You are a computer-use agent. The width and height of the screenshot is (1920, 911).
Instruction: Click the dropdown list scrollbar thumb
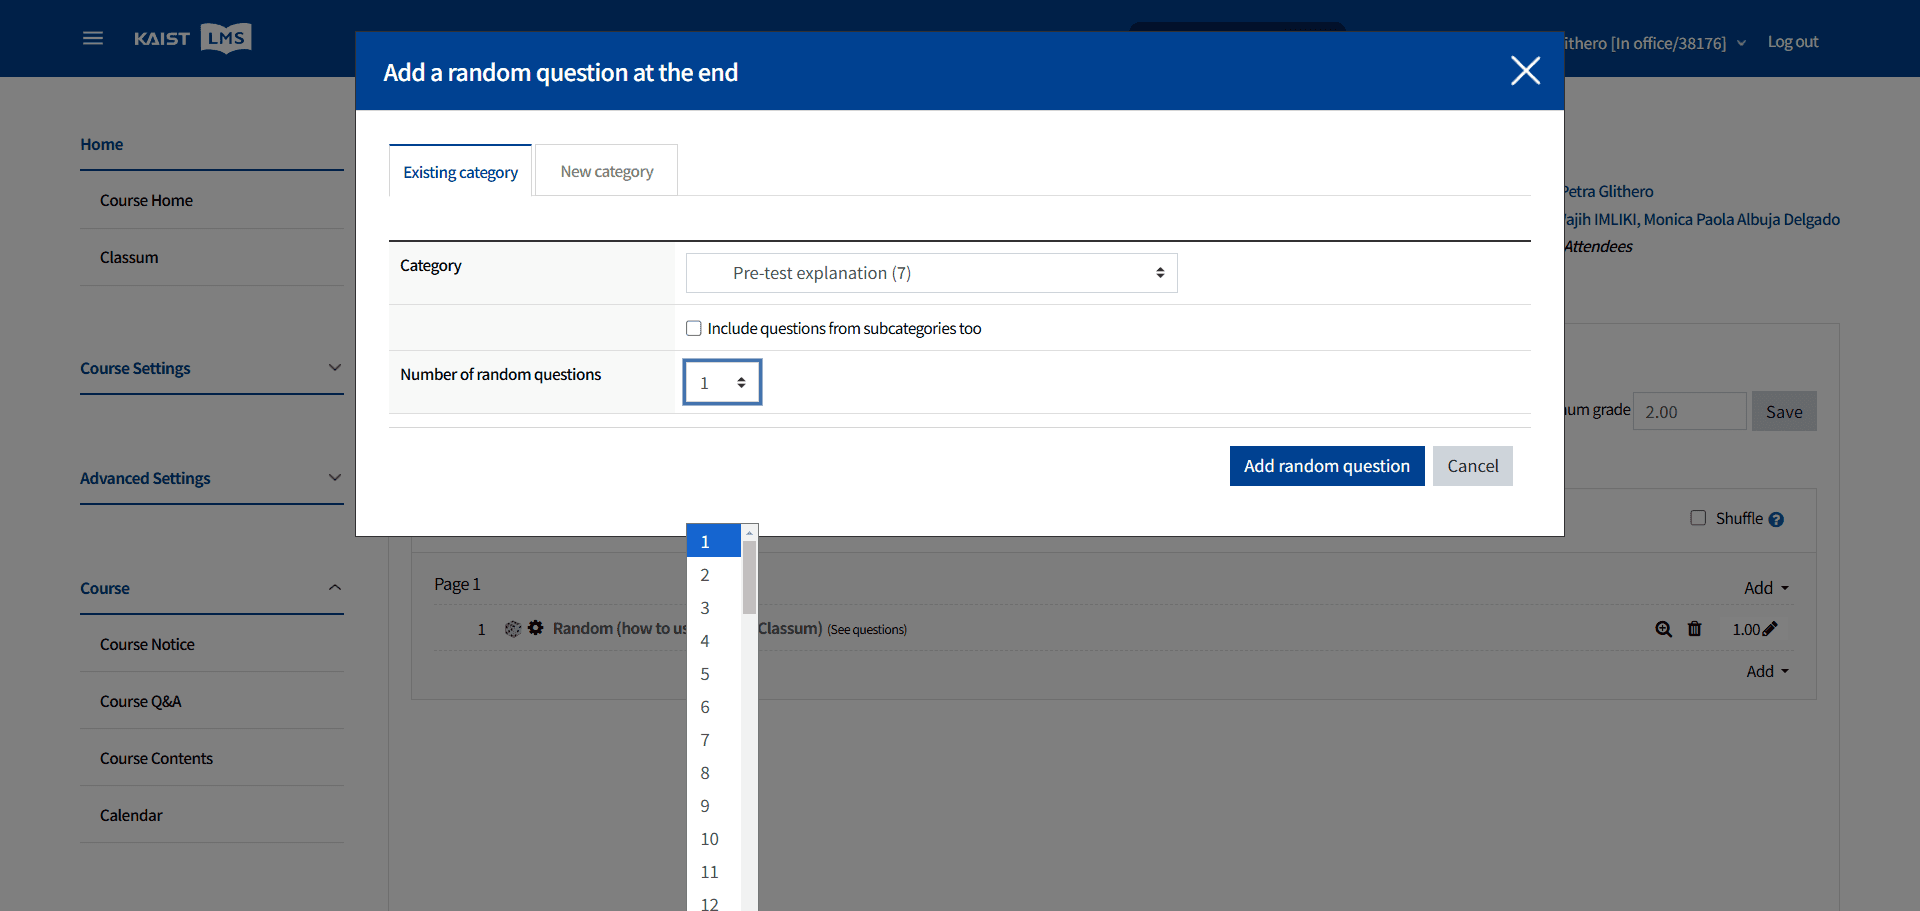[x=749, y=577]
